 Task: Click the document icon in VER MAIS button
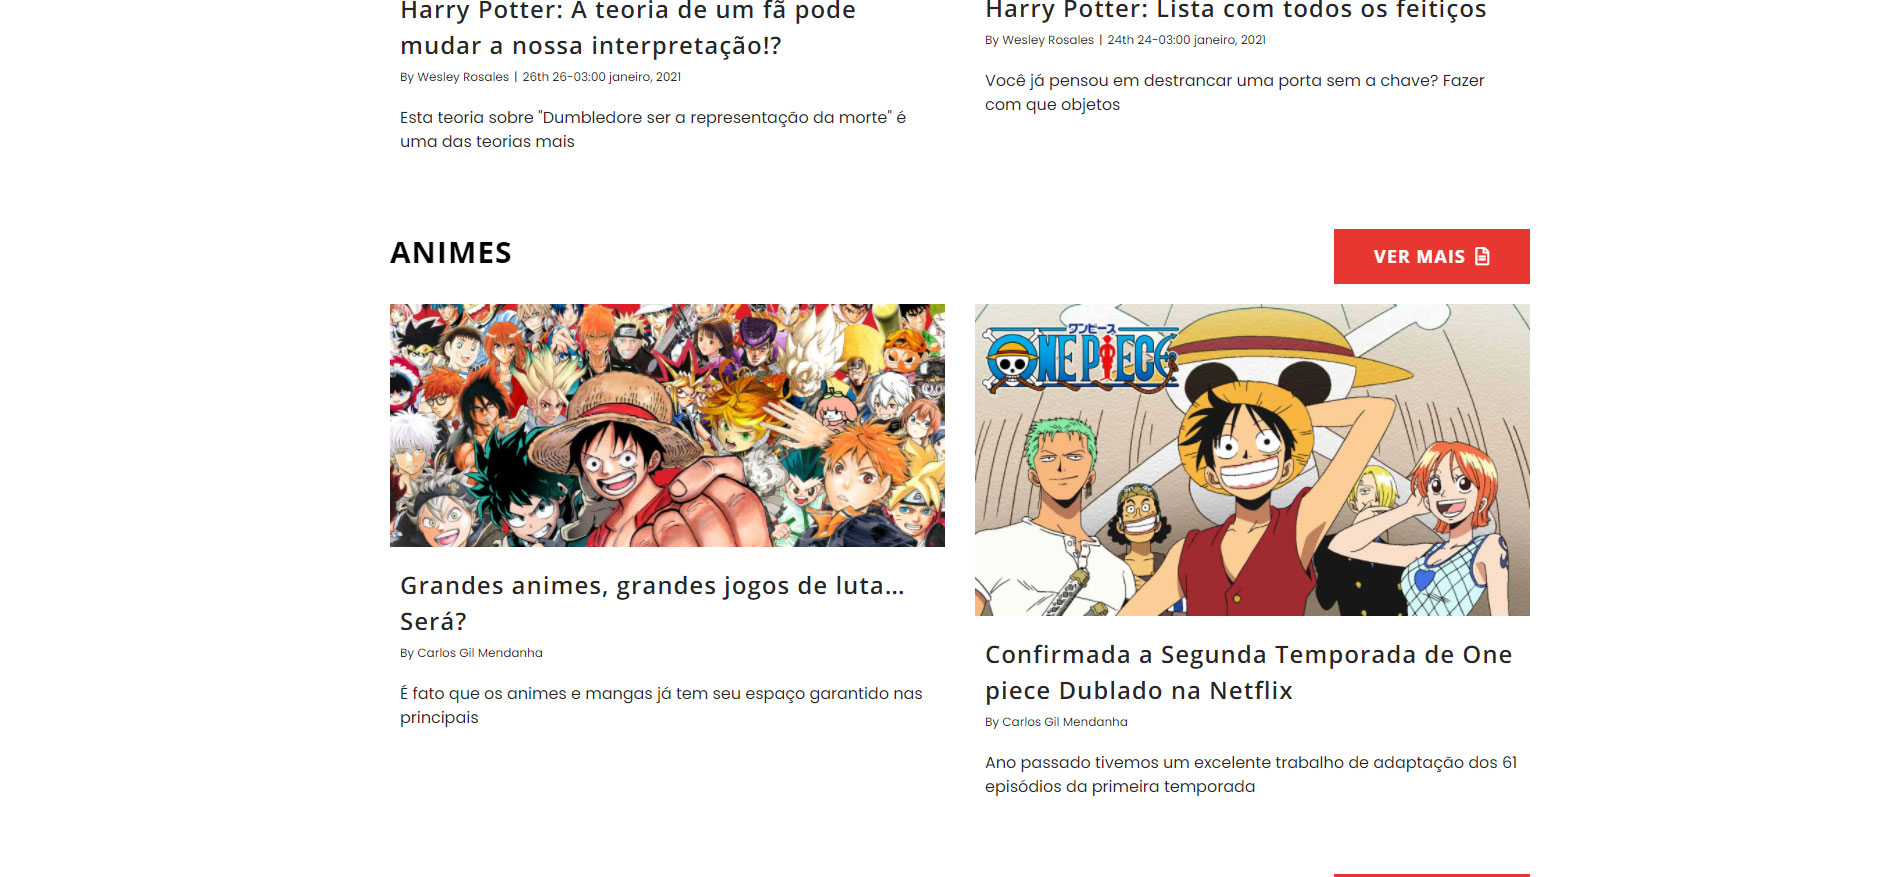pos(1482,256)
